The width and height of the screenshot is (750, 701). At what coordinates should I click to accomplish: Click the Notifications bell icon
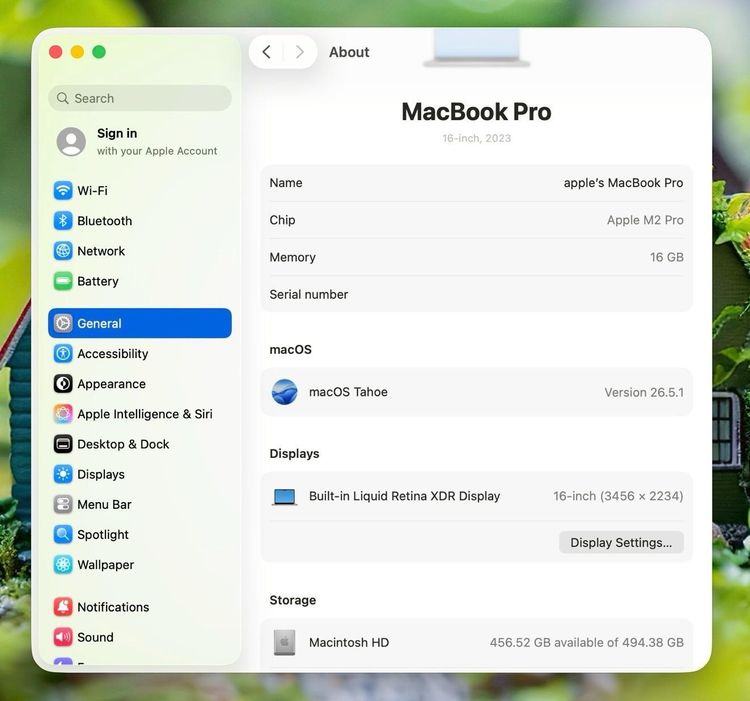(63, 607)
